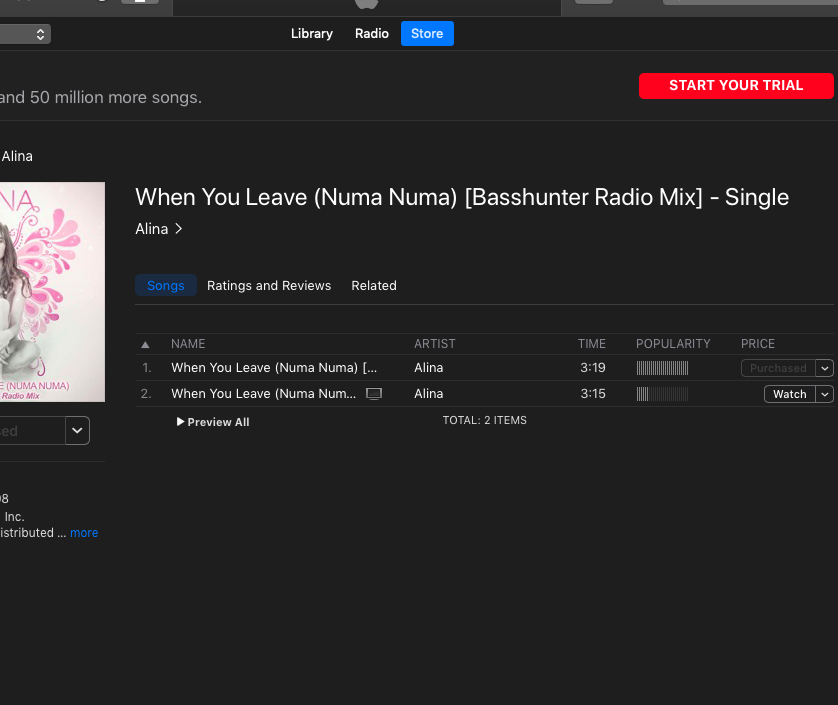
Task: Click the Purchased button for track 1
Action: click(x=778, y=368)
